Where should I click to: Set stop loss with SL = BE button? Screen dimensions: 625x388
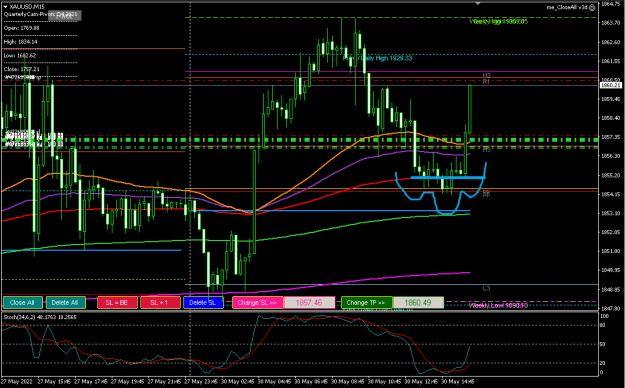pyautogui.click(x=117, y=302)
